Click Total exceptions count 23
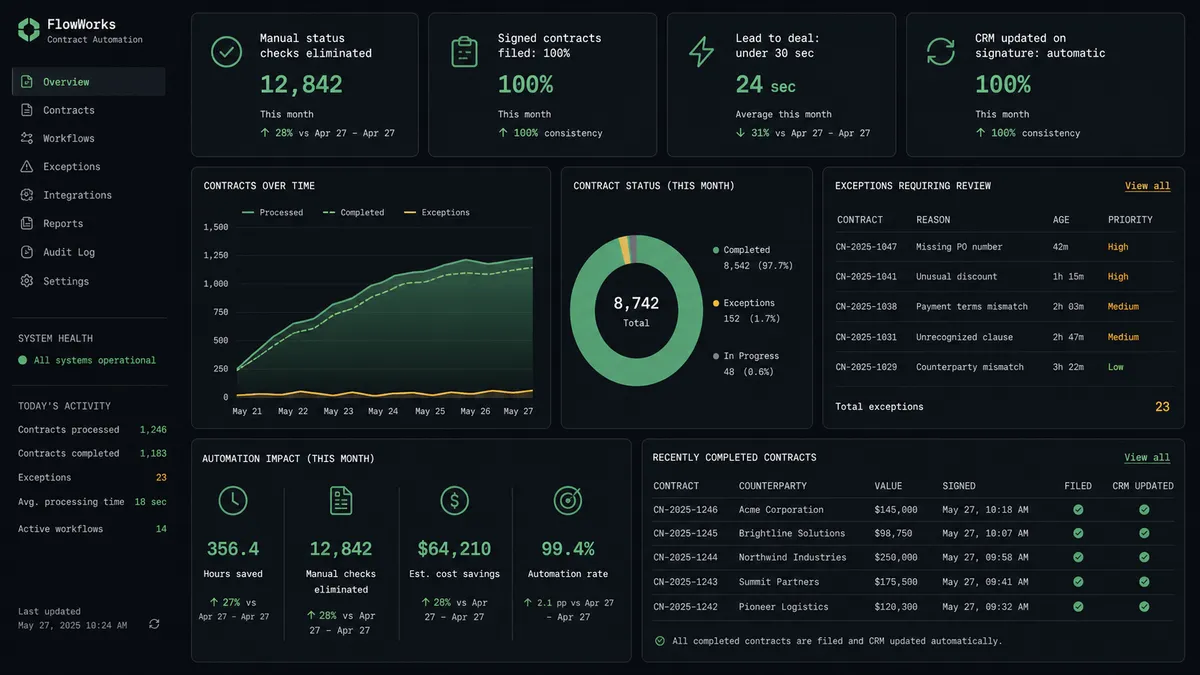 click(1162, 407)
